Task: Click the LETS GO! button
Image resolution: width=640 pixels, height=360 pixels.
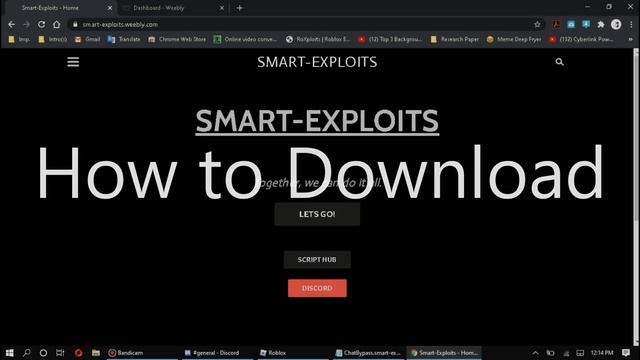Action: click(317, 214)
